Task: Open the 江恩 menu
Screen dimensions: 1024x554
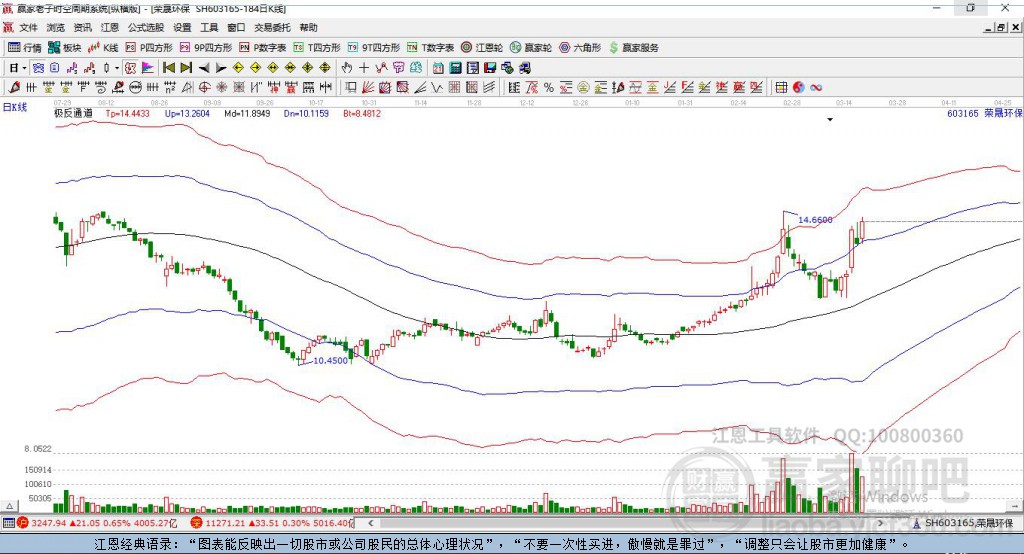Action: click(x=110, y=27)
